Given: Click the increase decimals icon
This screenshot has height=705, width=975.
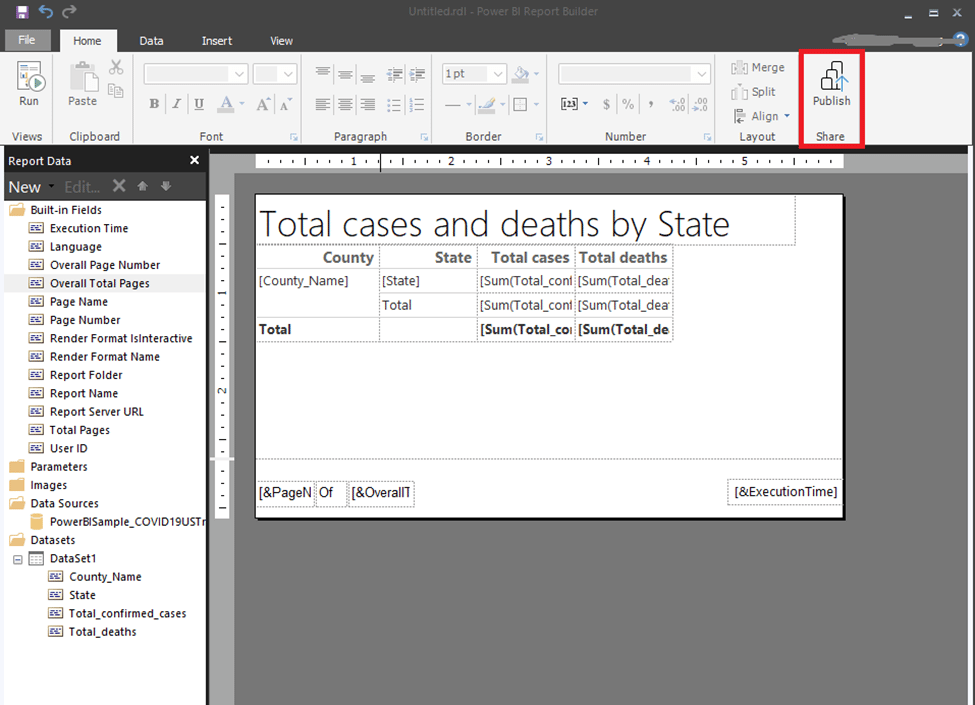Looking at the screenshot, I should coord(677,104).
